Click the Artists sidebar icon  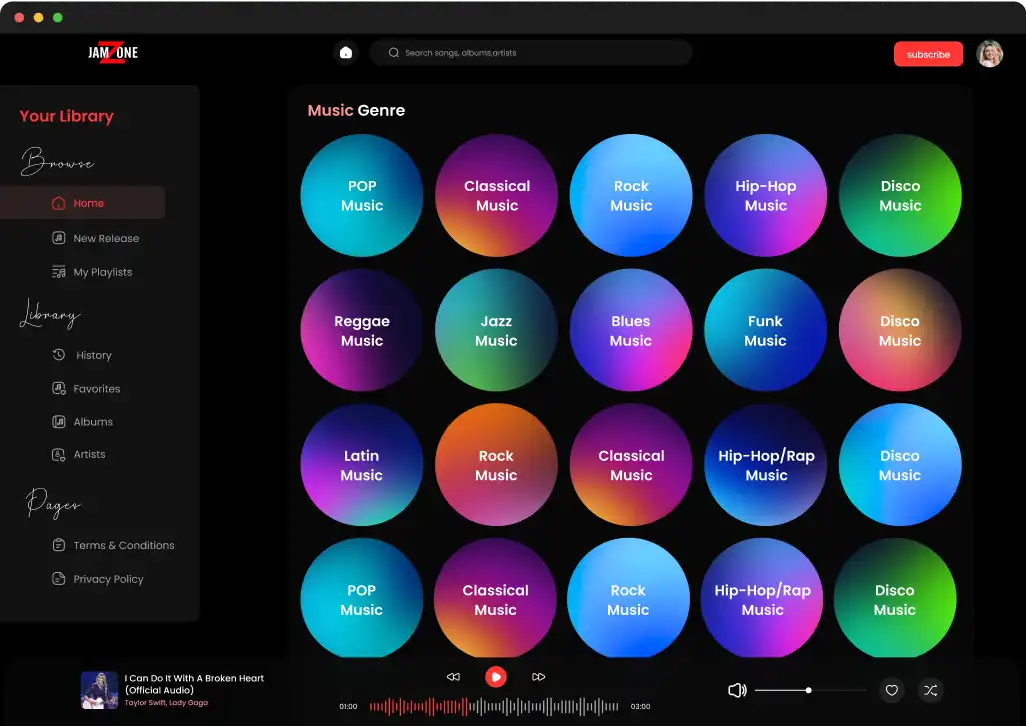coord(58,455)
